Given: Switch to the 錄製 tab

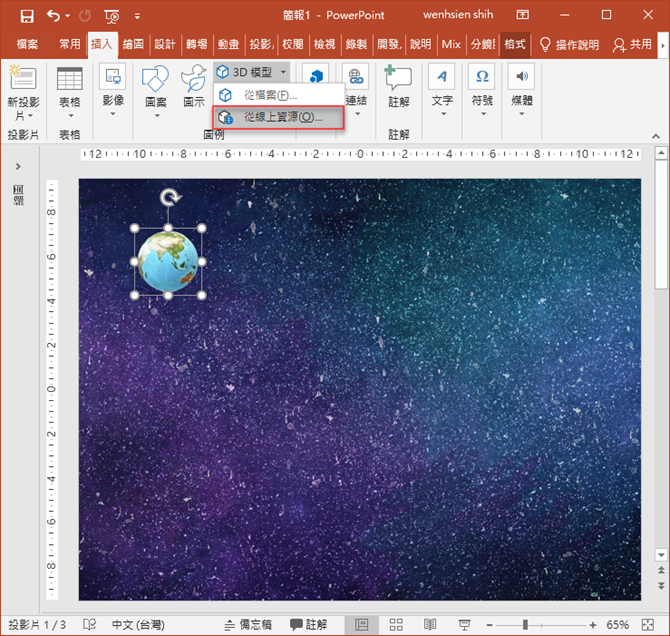Looking at the screenshot, I should point(356,44).
